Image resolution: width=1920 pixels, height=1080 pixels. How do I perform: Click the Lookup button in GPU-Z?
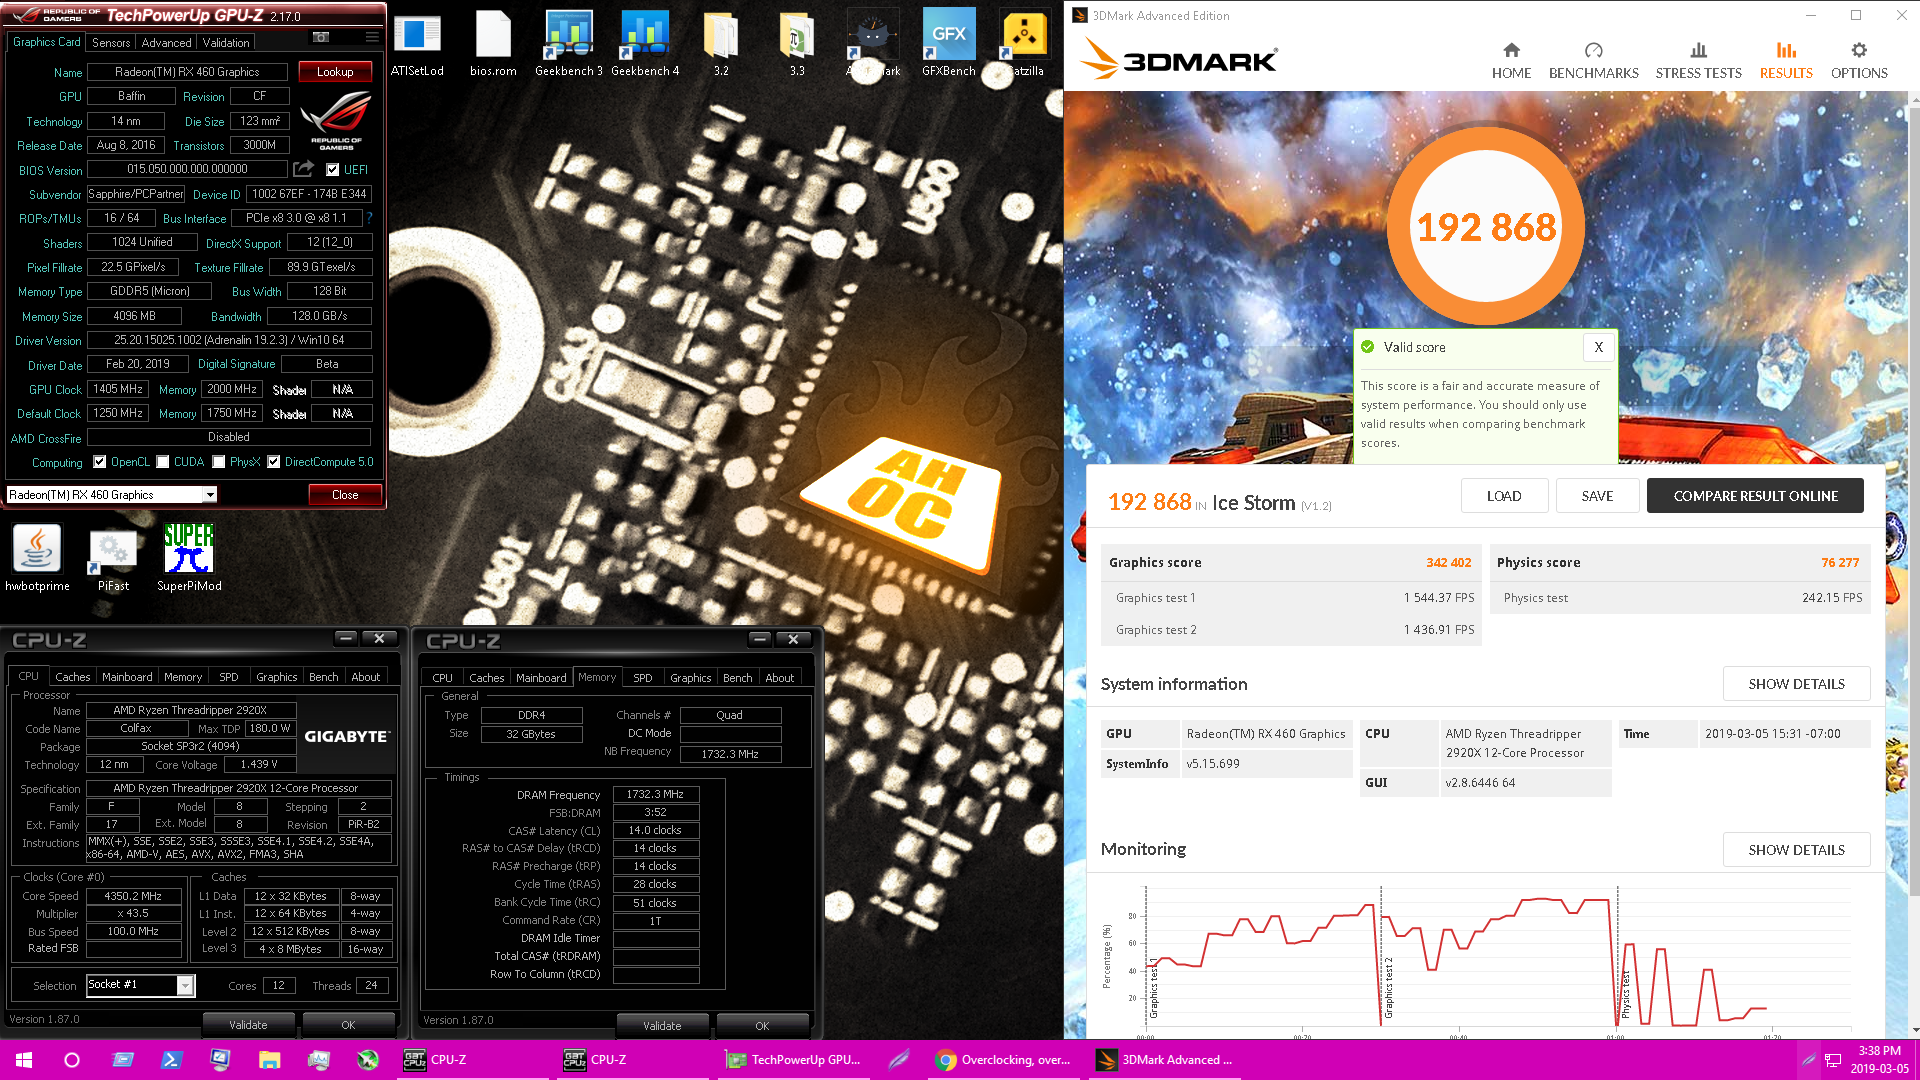[x=335, y=72]
